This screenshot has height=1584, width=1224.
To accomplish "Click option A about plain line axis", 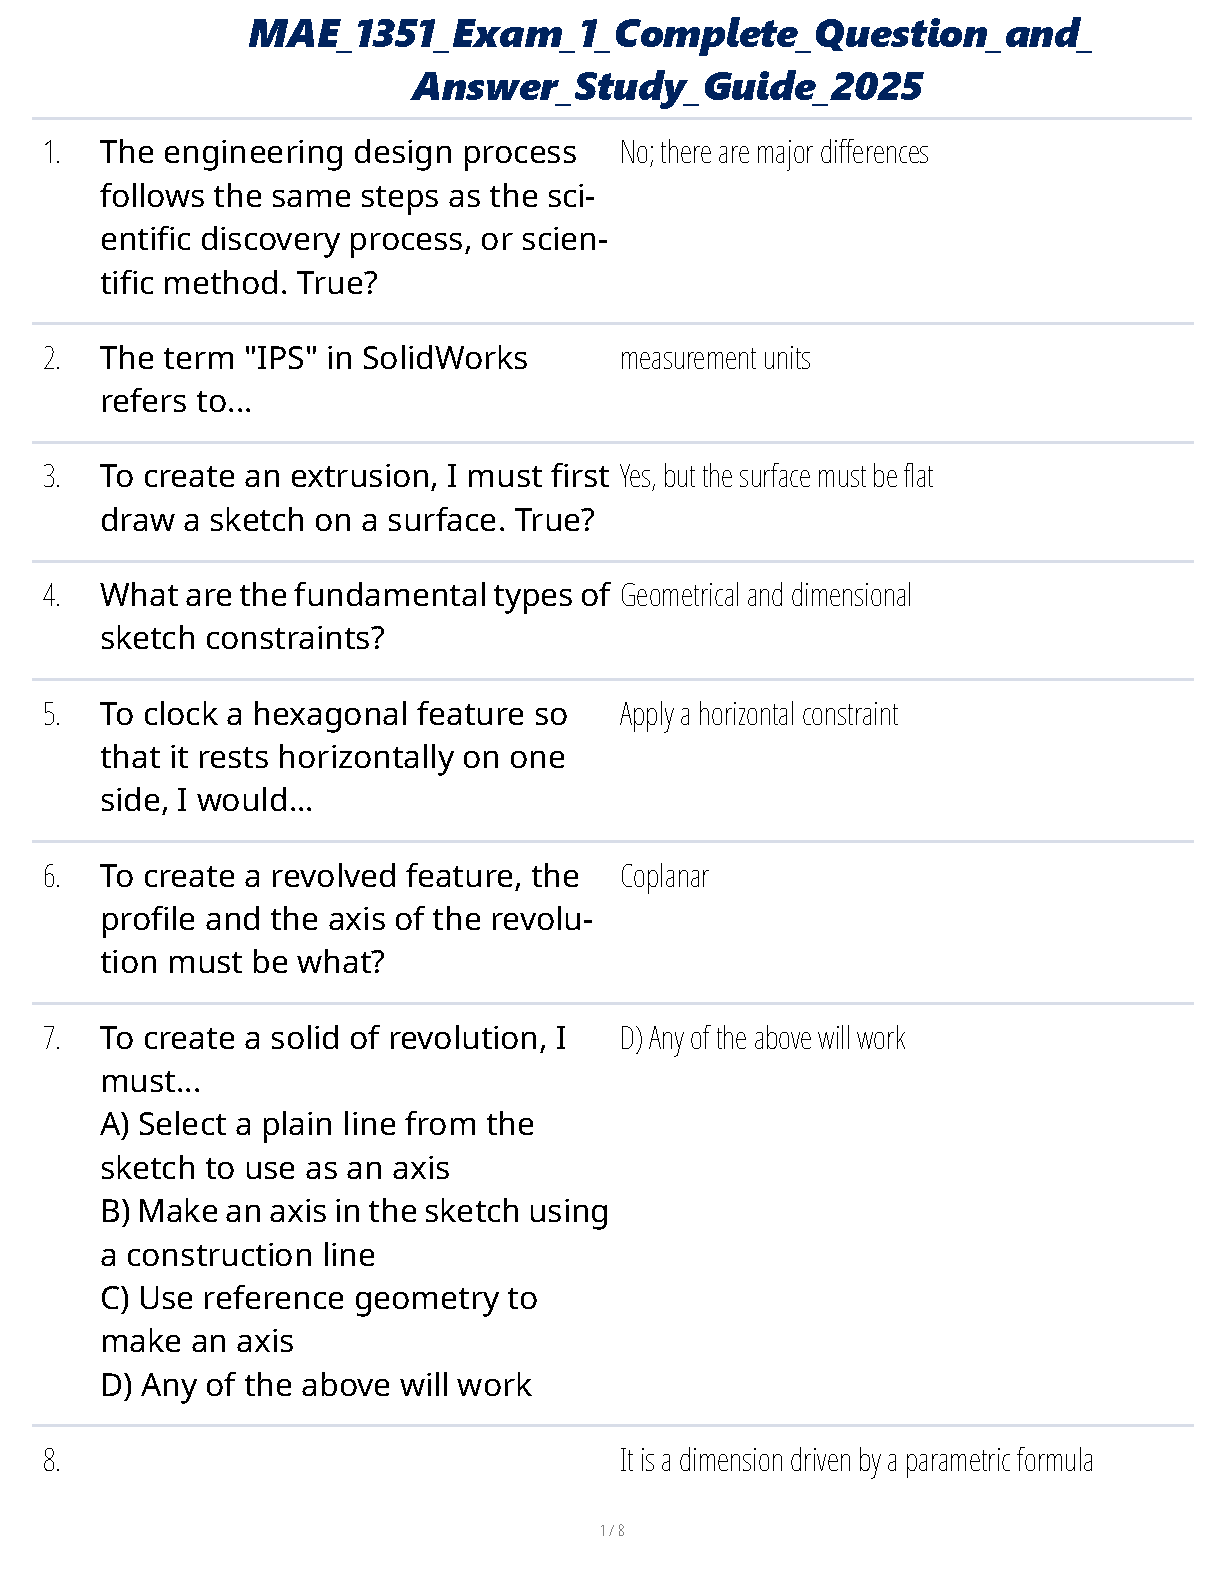I will click(x=317, y=1146).
